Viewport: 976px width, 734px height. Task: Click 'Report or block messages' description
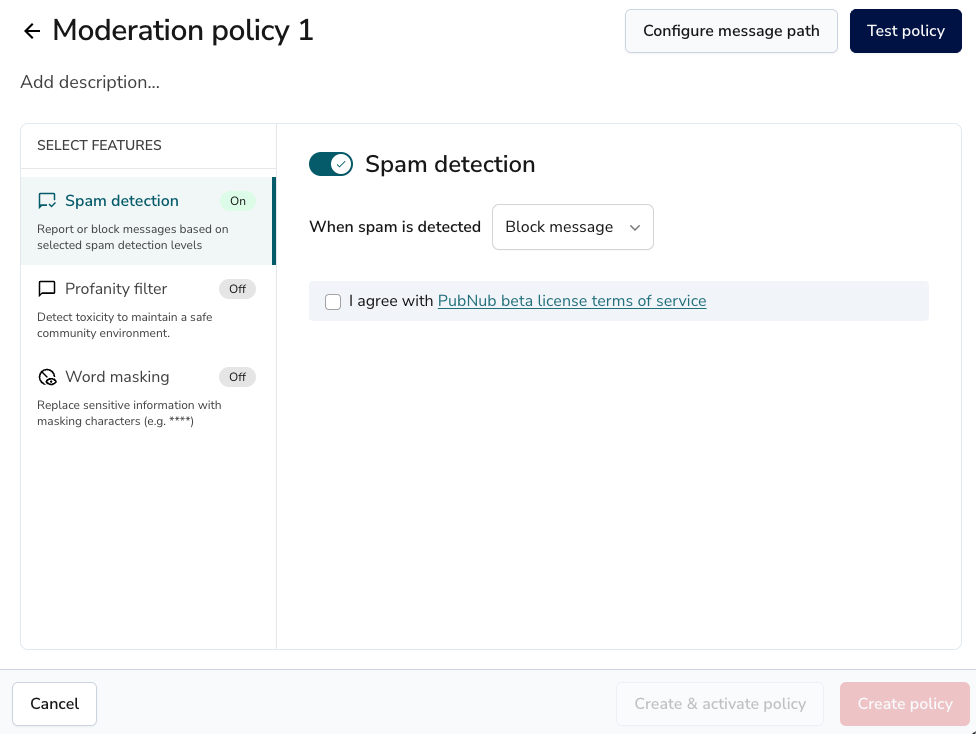[x=133, y=237]
